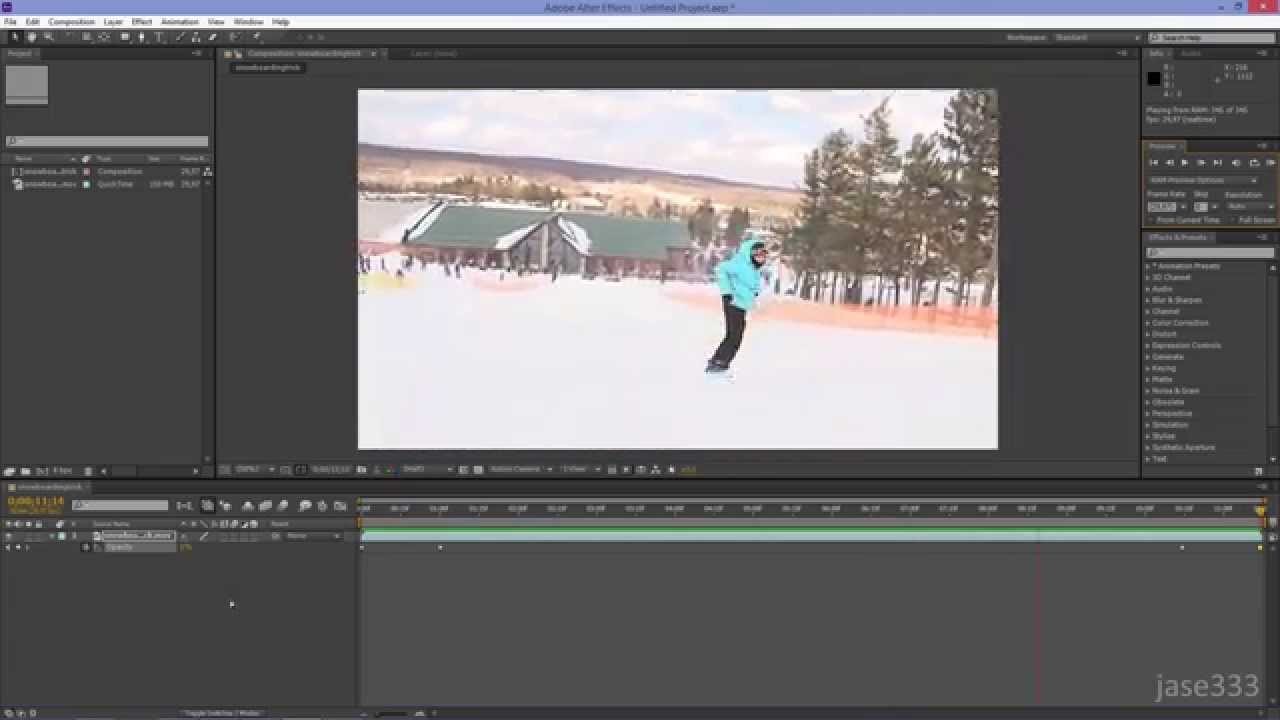Screen dimensions: 1280x720
Task: Open the Skip dropdown in Preview
Action: 1214,206
